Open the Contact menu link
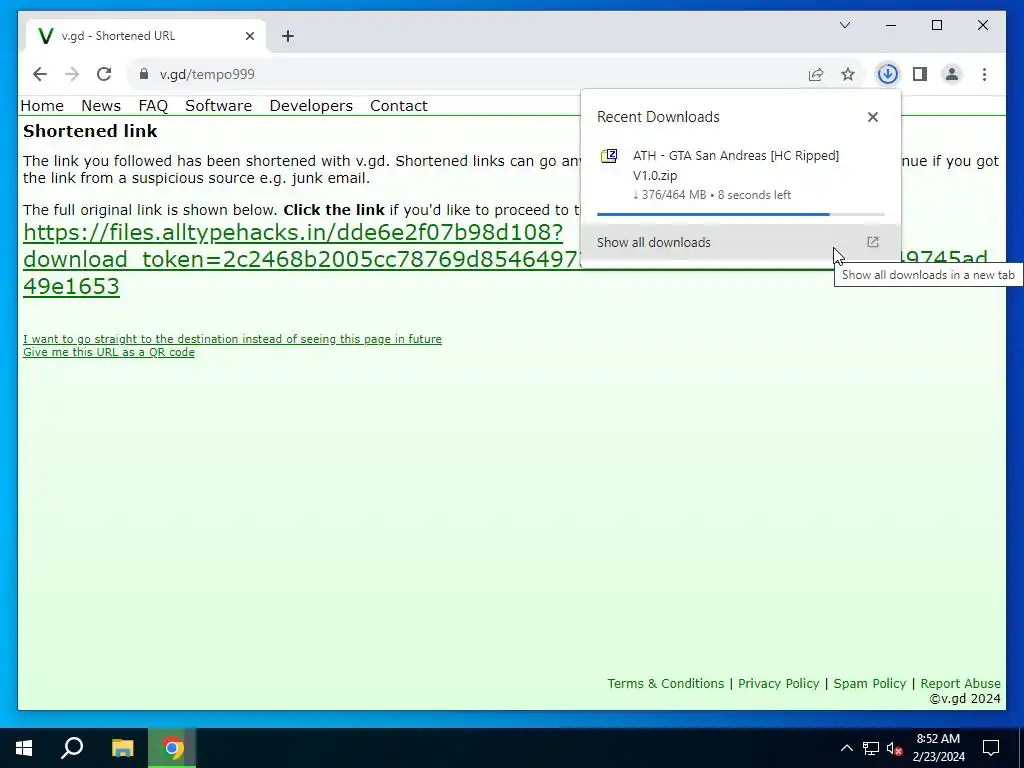This screenshot has height=768, width=1024. click(398, 106)
